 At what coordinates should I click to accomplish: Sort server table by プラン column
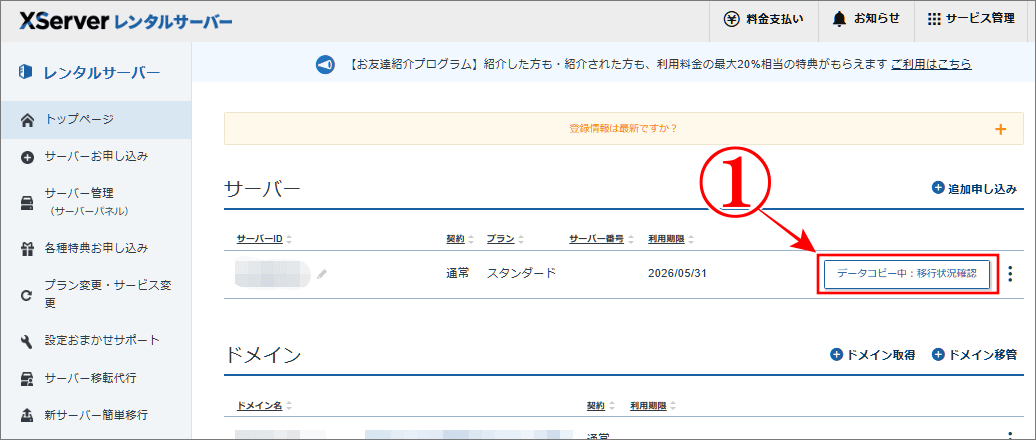coord(505,238)
